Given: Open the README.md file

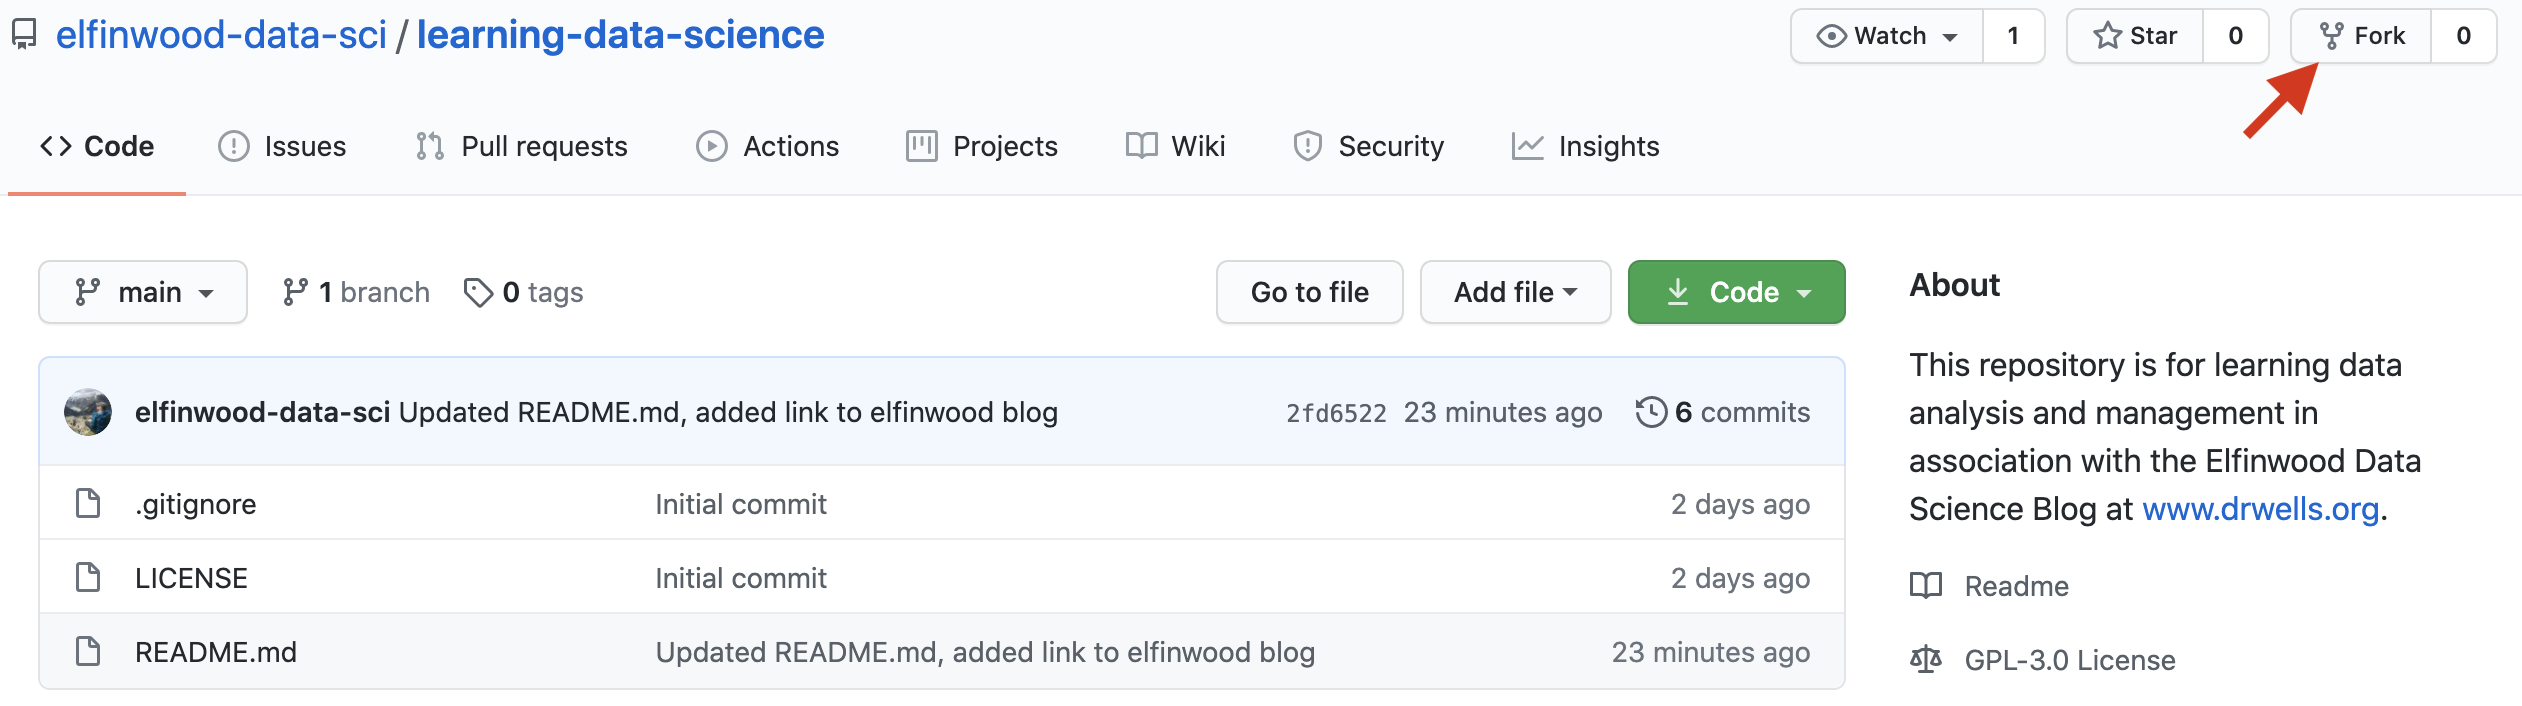Looking at the screenshot, I should click(216, 652).
